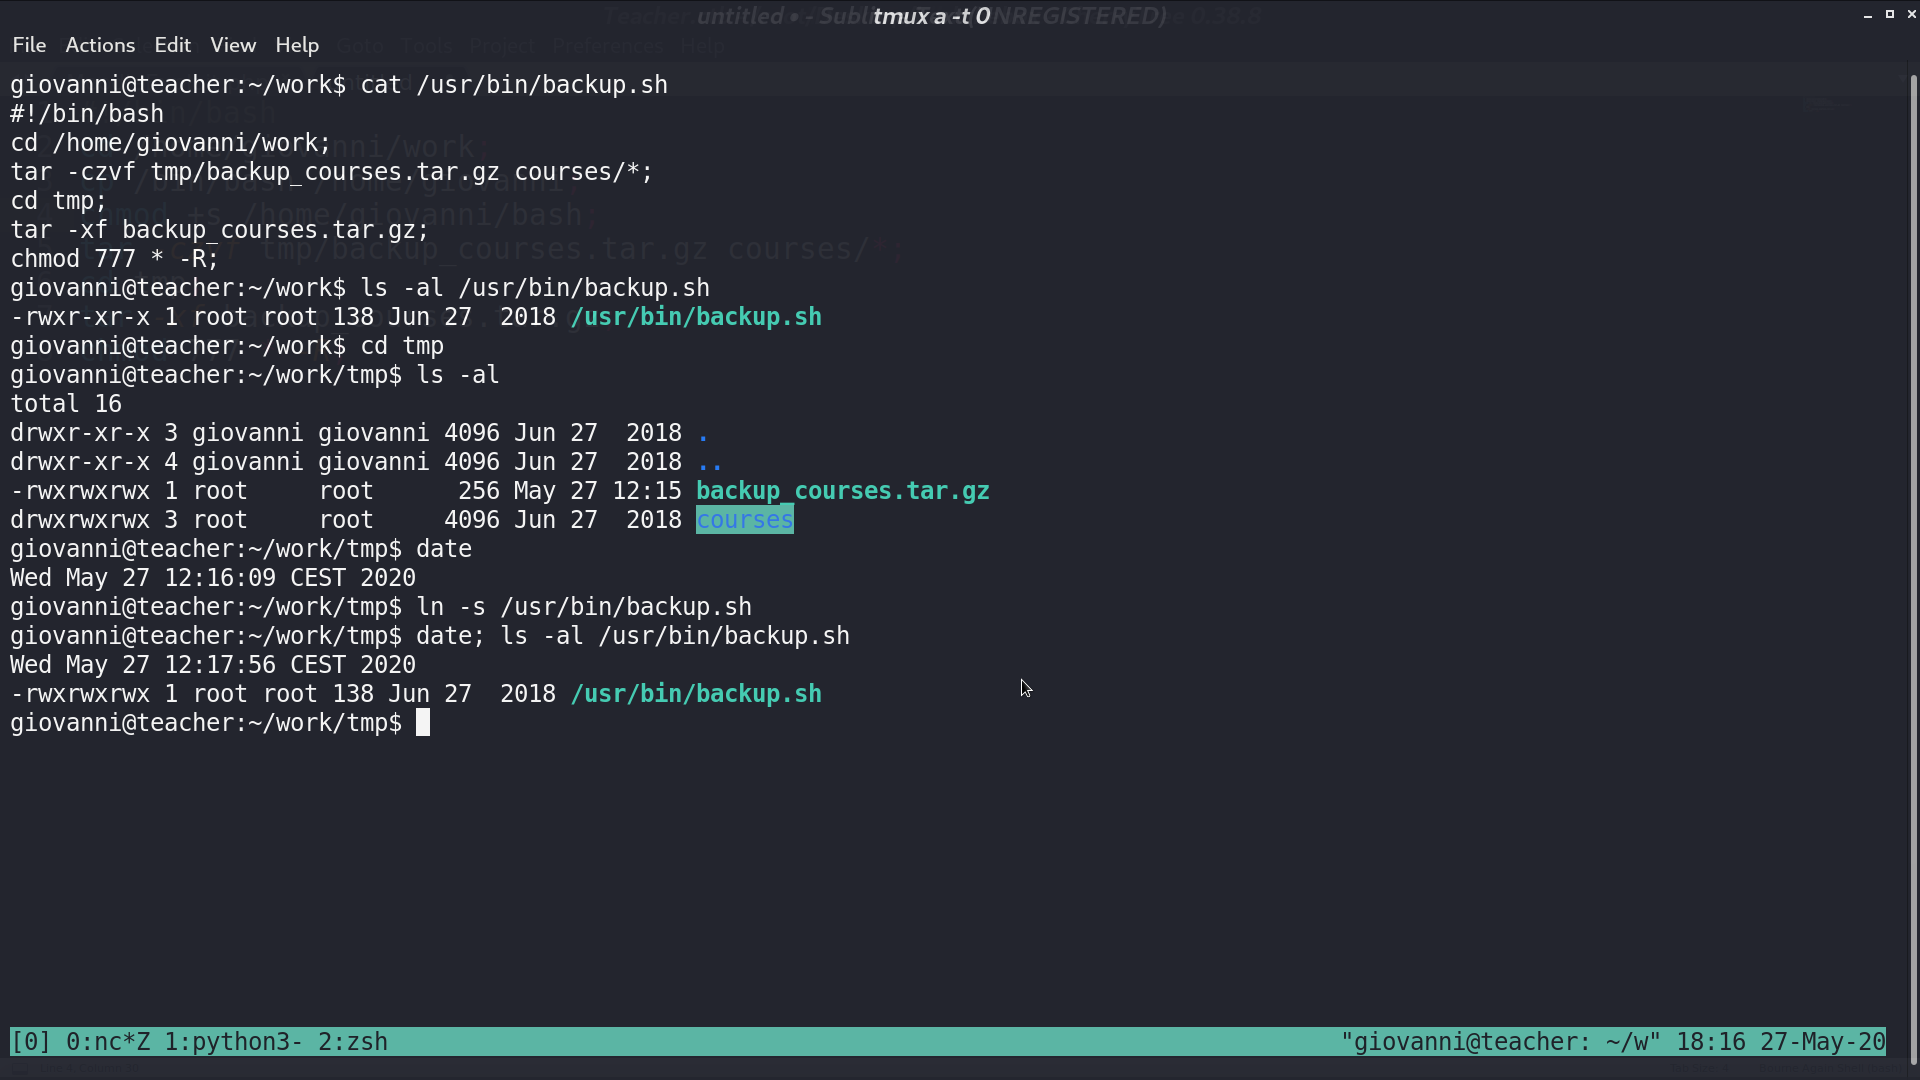Screen dimensions: 1920x1080
Task: Close the terminal window
Action: point(1911,14)
